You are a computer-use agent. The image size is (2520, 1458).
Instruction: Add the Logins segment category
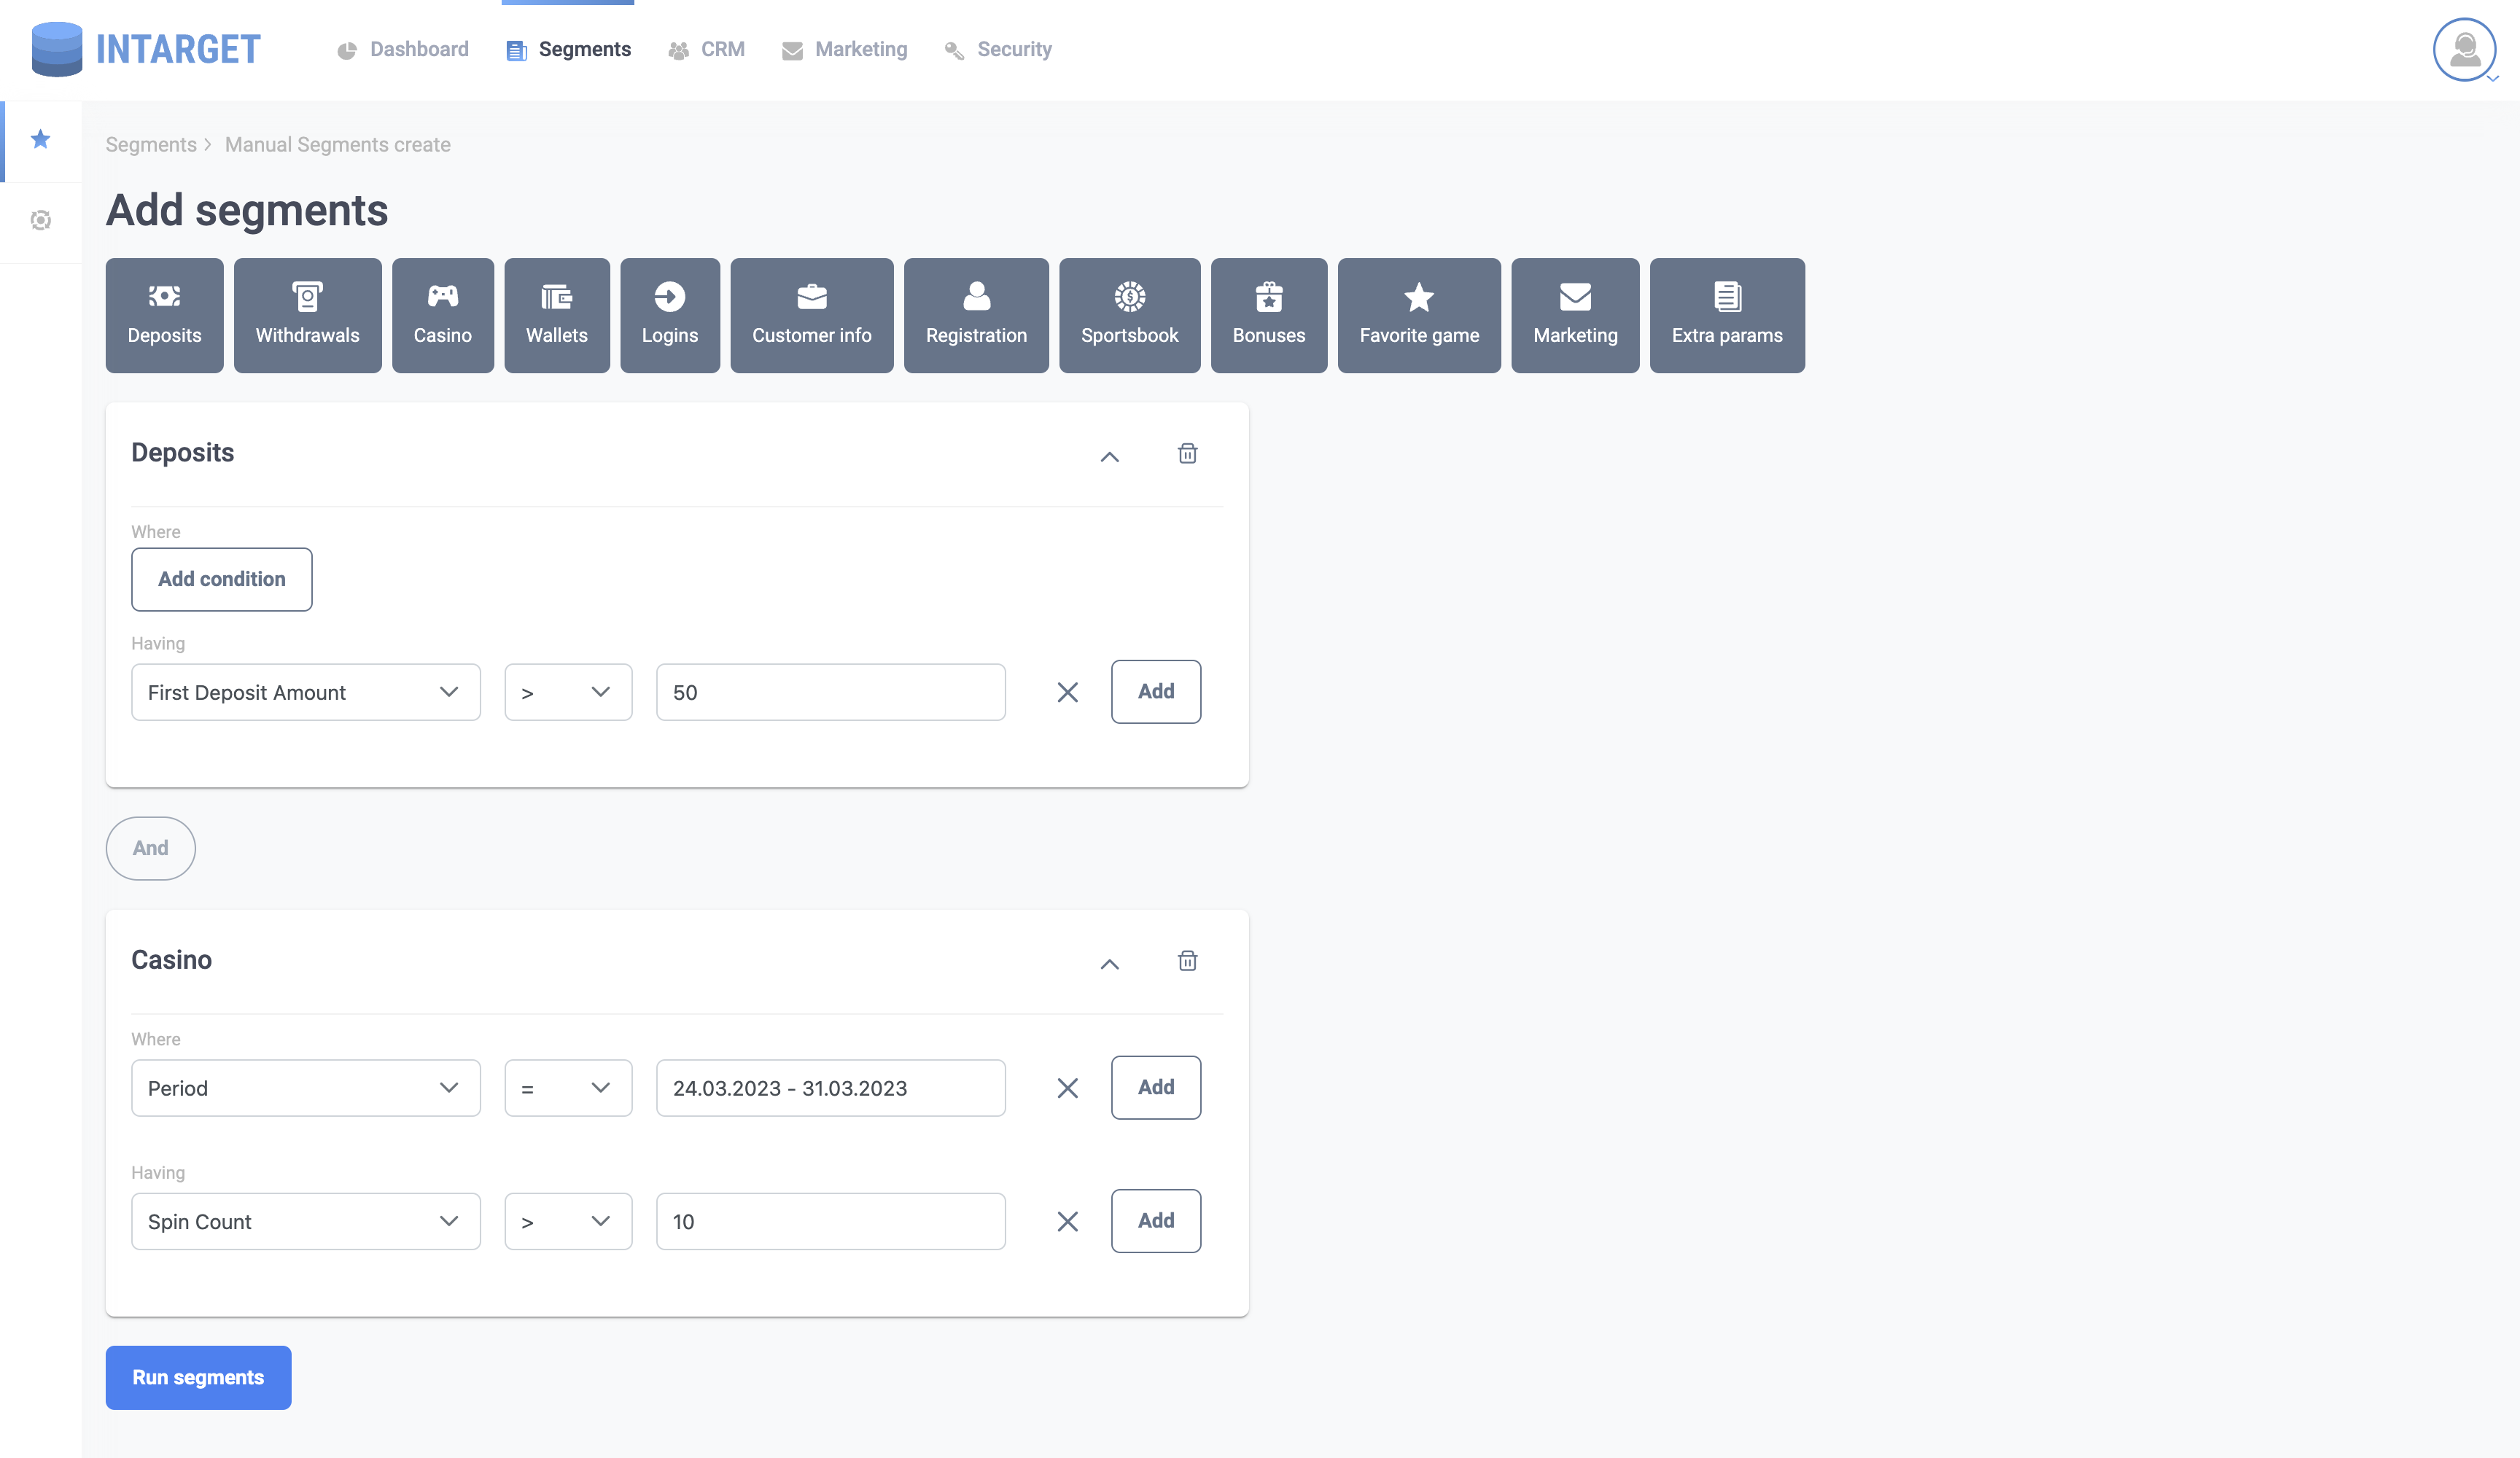(670, 315)
